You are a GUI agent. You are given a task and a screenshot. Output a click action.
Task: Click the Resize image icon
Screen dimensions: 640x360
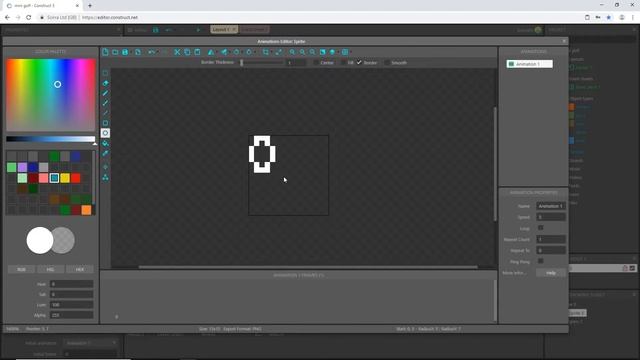pos(278,52)
